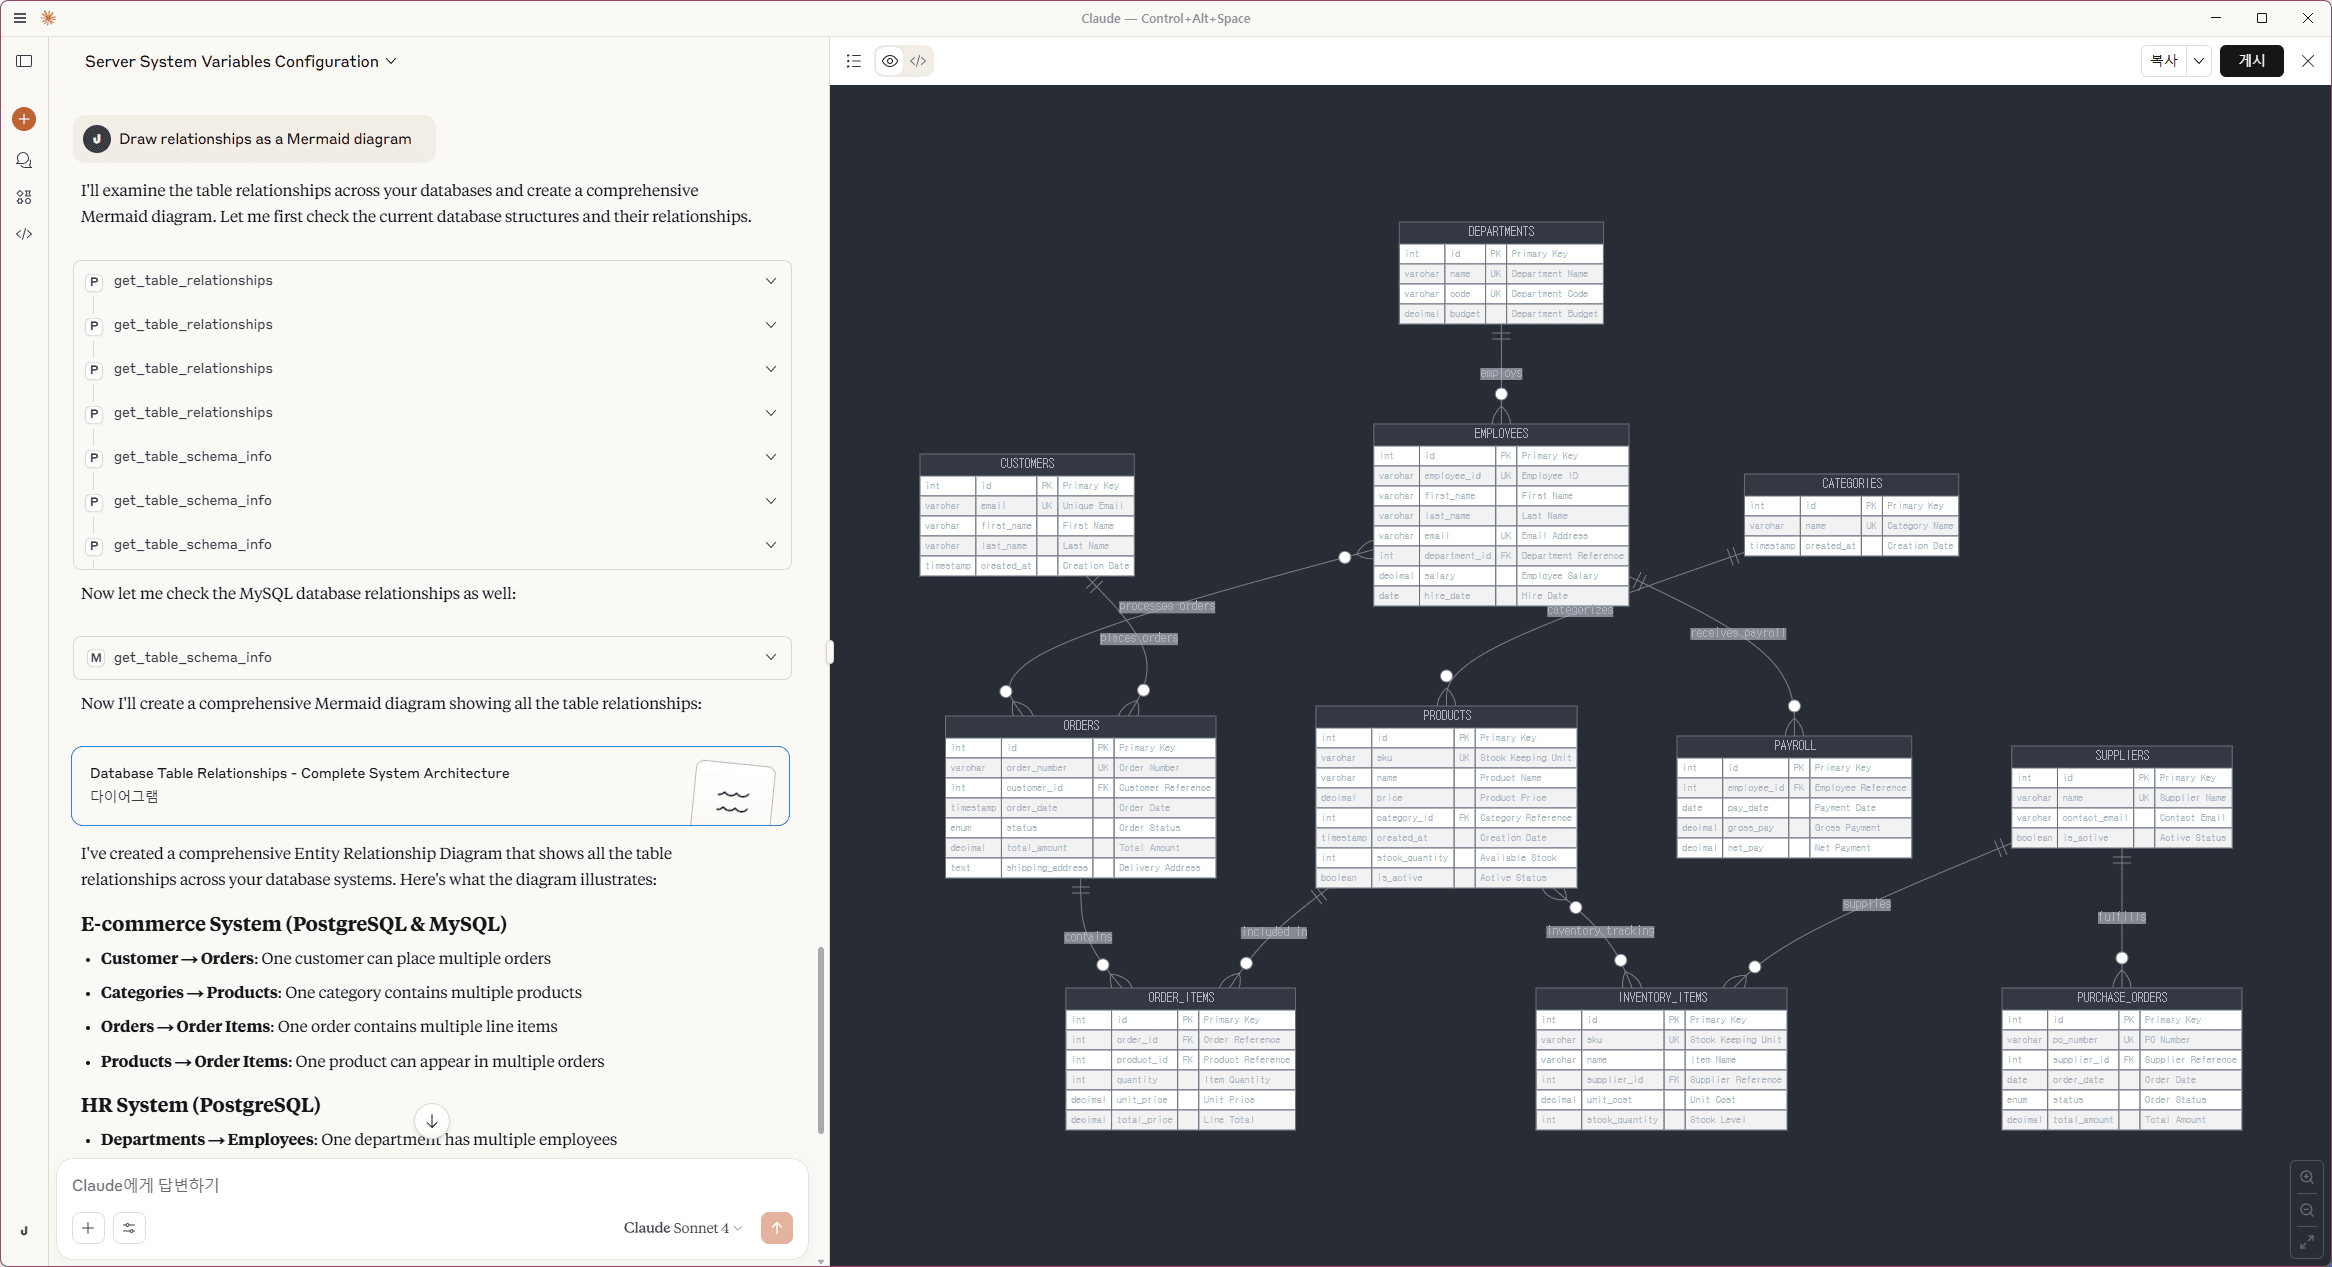Switch to preview eye view
The width and height of the screenshot is (2332, 1267).
tap(889, 61)
